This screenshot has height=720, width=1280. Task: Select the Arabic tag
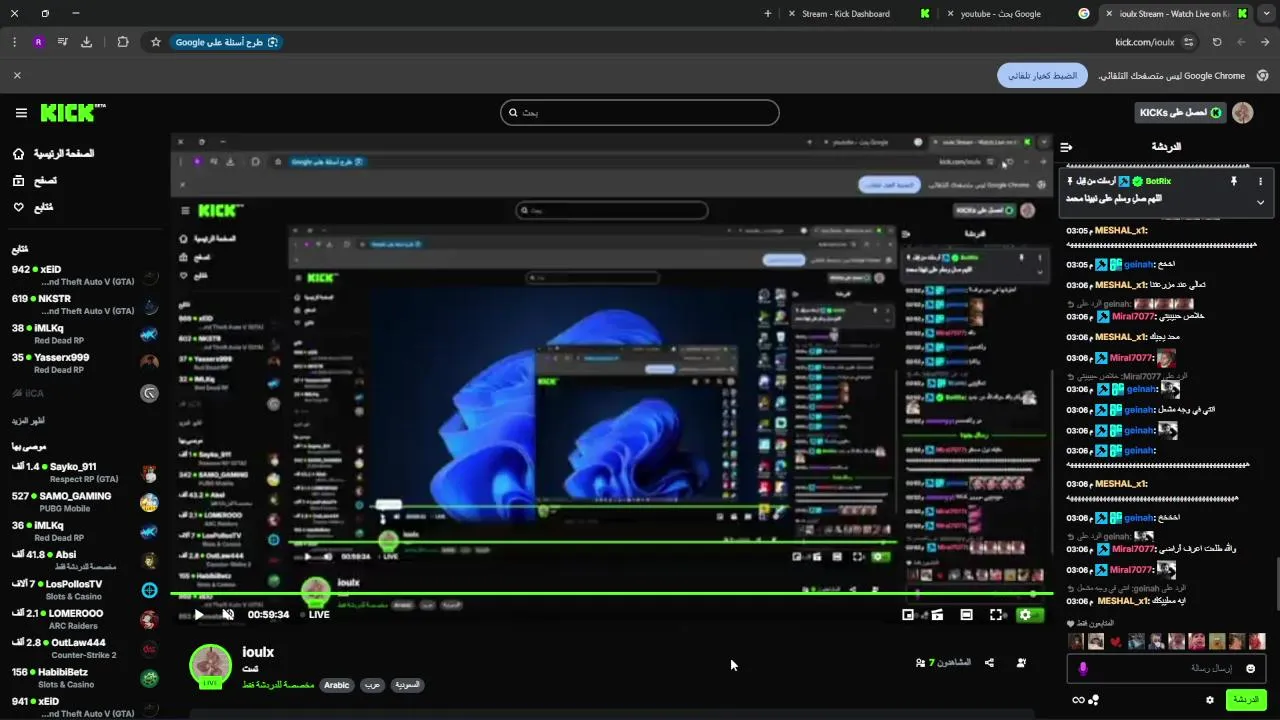337,685
